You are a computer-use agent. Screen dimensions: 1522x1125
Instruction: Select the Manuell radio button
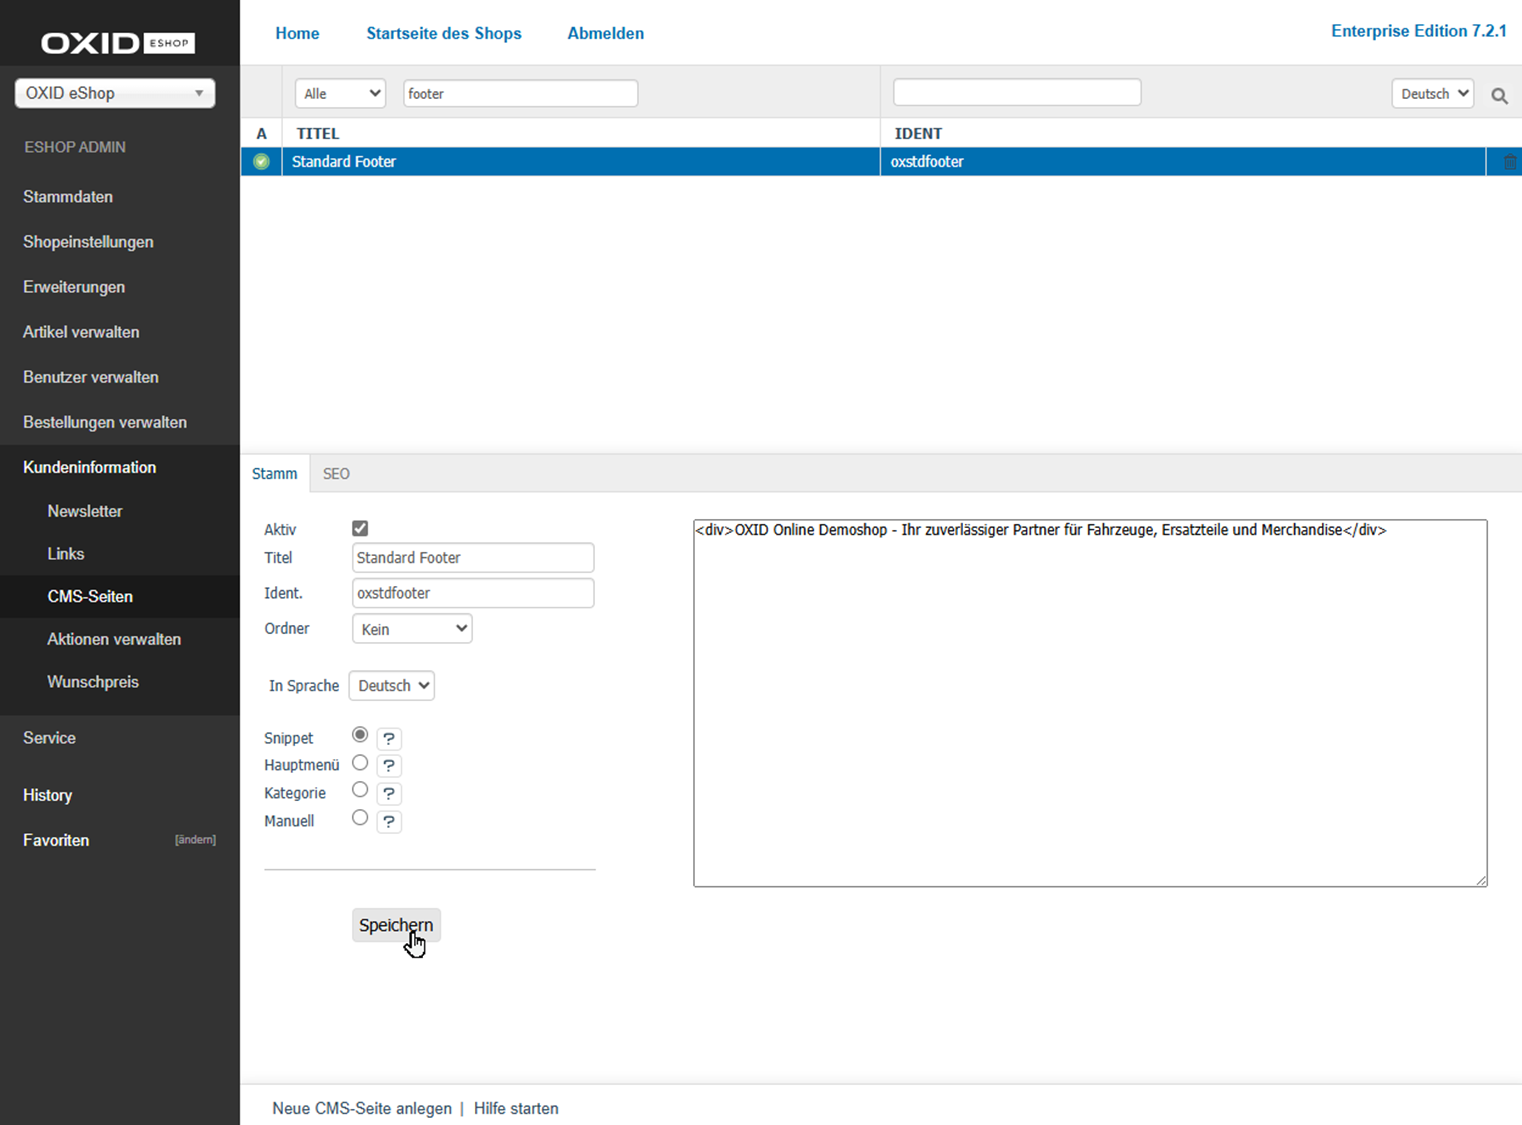(x=360, y=818)
